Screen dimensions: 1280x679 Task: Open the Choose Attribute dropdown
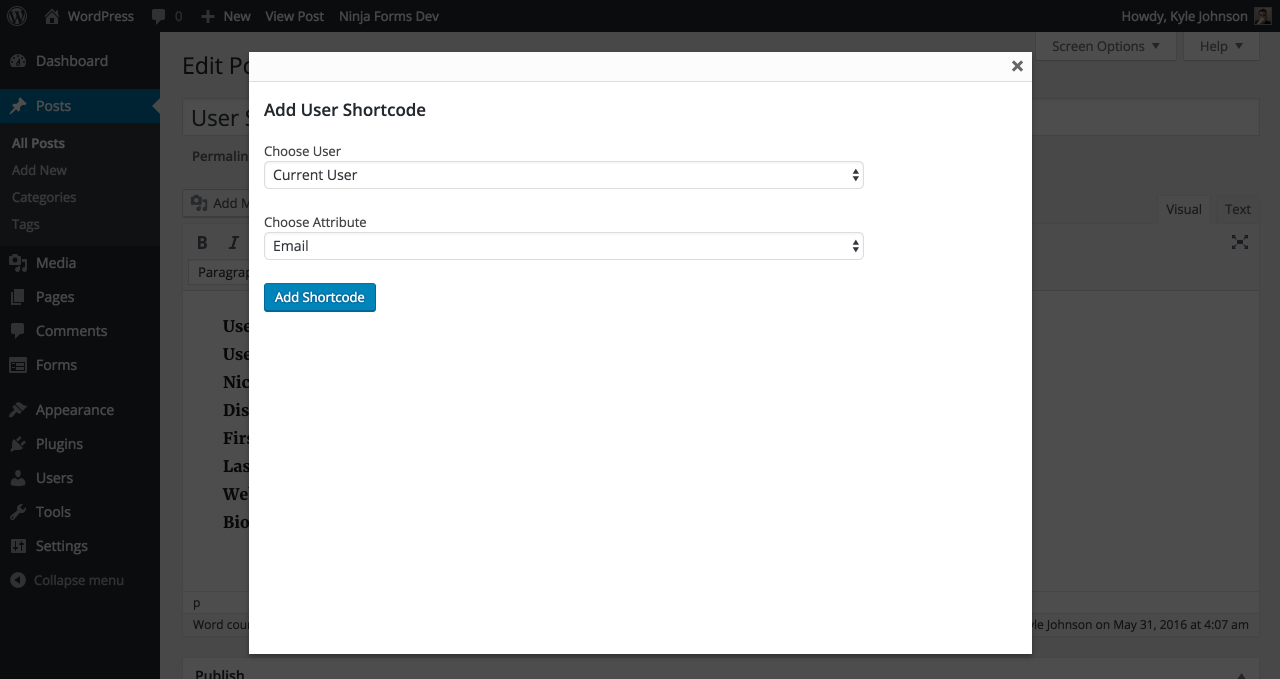[x=563, y=246]
